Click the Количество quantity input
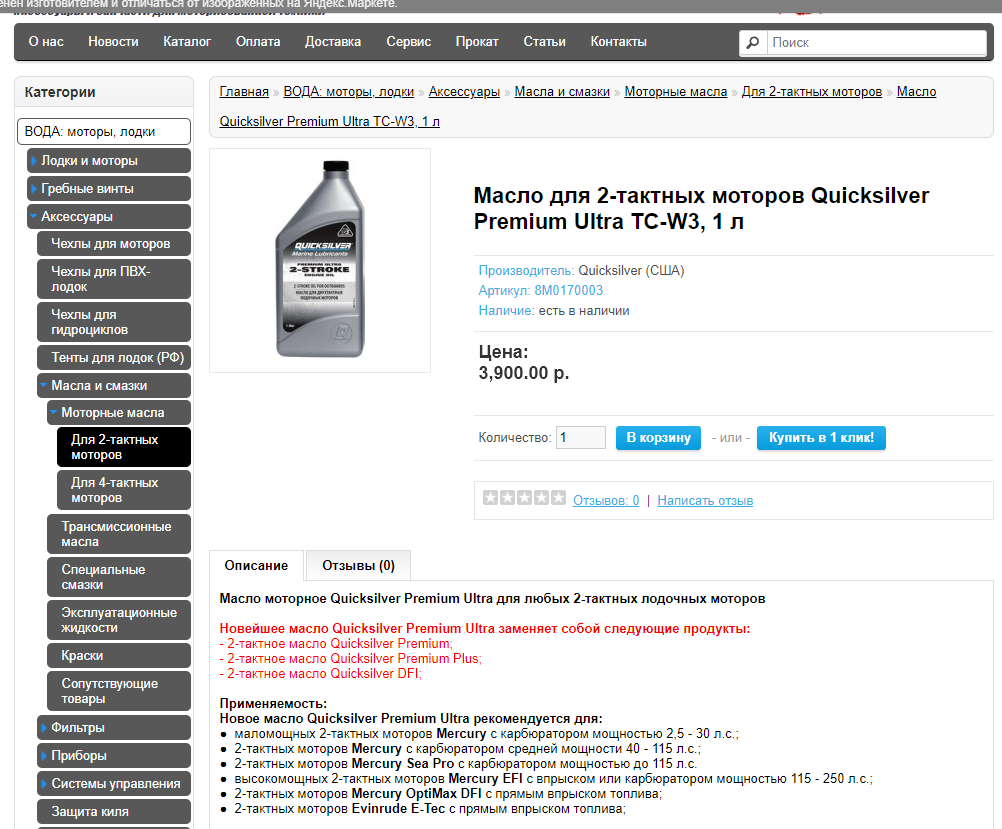Viewport: 1002px width, 829px height. click(x=581, y=438)
